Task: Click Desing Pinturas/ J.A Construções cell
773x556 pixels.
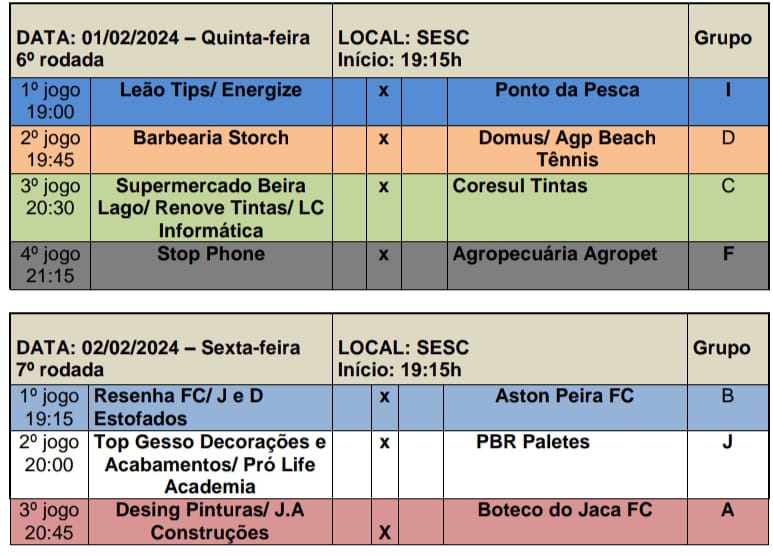Action: (x=210, y=521)
